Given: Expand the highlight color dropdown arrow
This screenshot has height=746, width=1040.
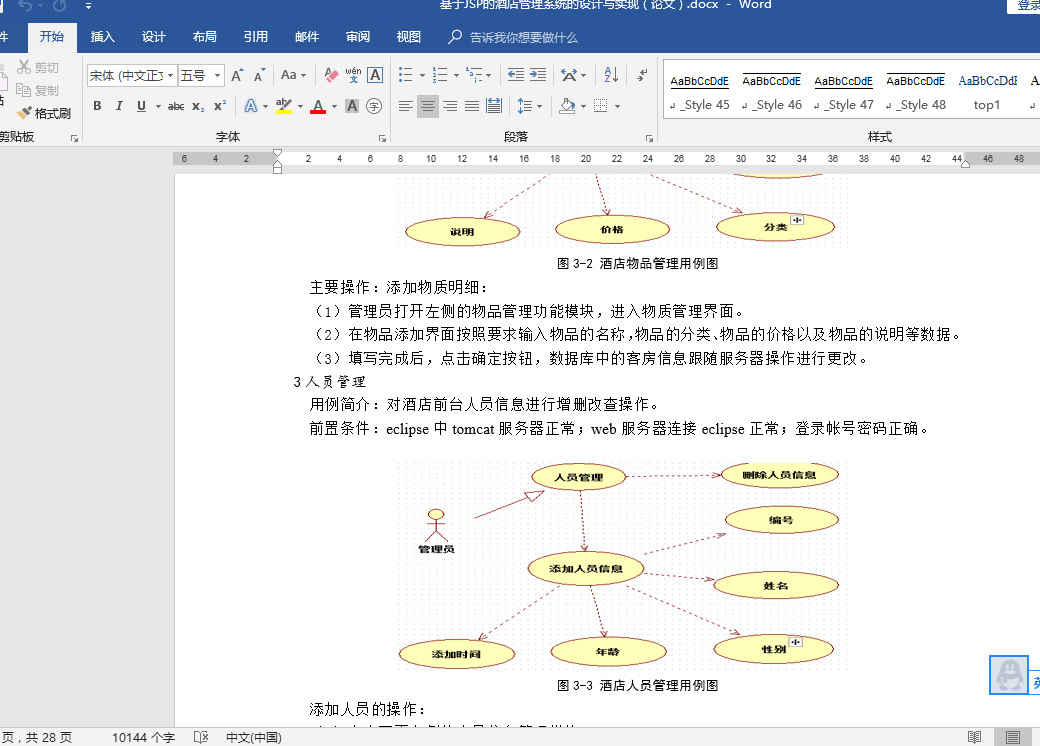Looking at the screenshot, I should point(300,106).
